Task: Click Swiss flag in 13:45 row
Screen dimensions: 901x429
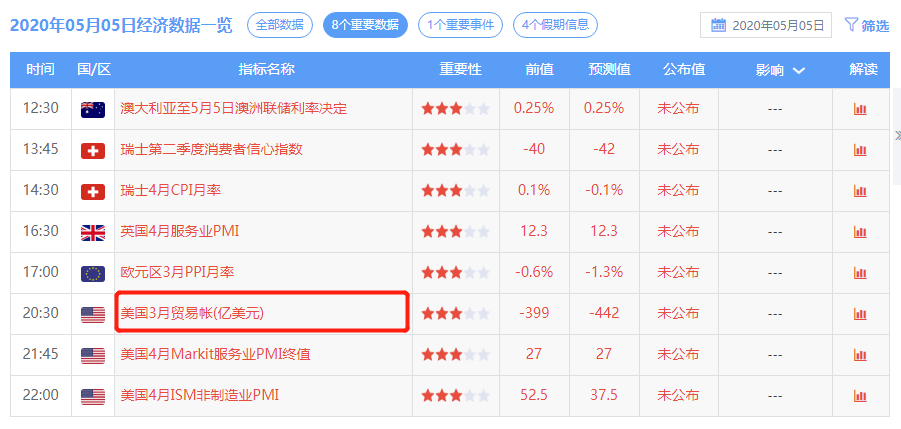Action: point(93,150)
